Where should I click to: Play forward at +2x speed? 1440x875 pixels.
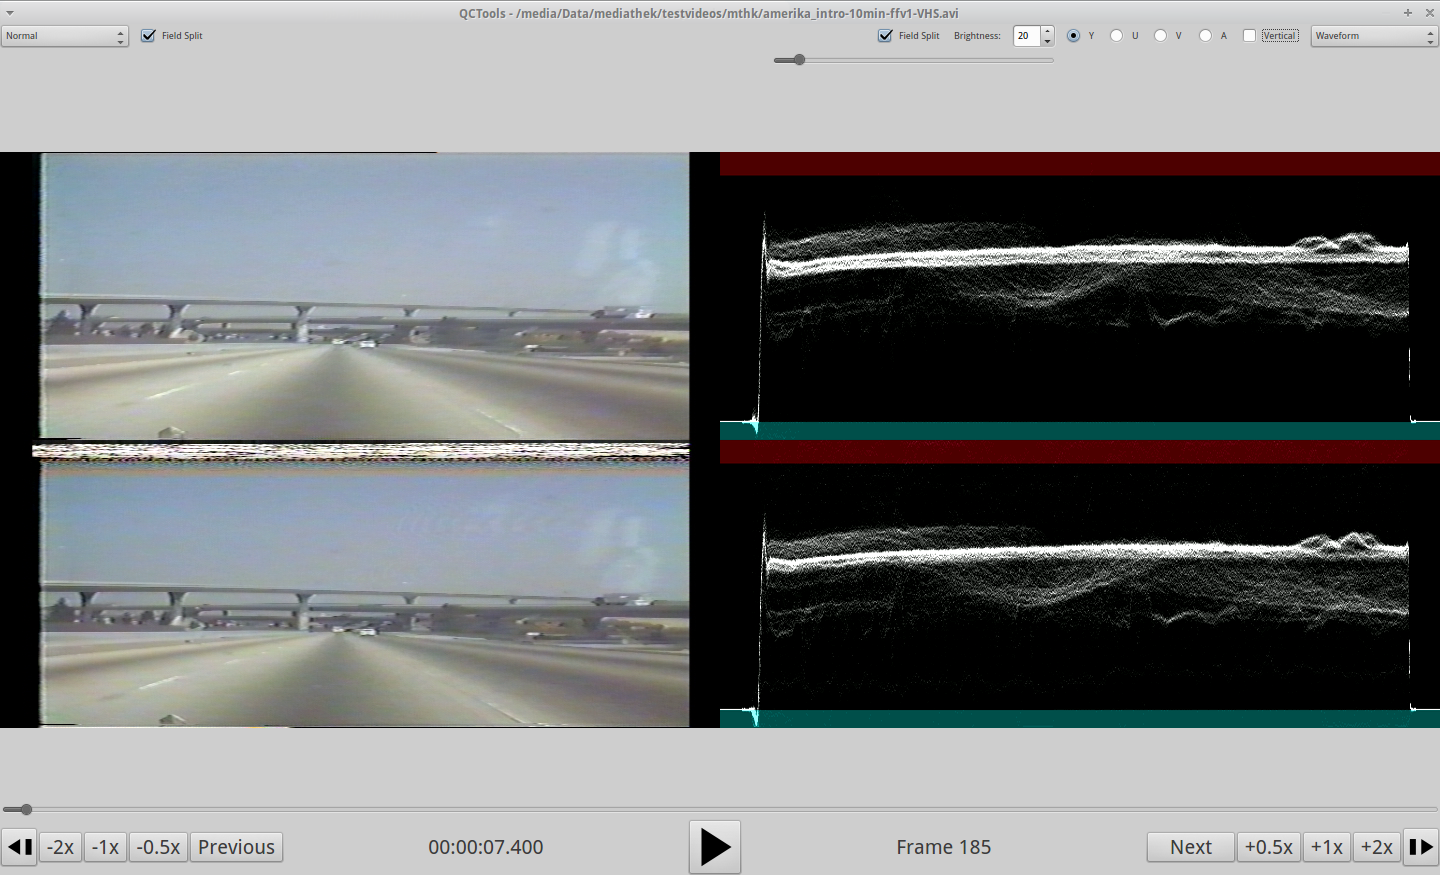pyautogui.click(x=1376, y=847)
